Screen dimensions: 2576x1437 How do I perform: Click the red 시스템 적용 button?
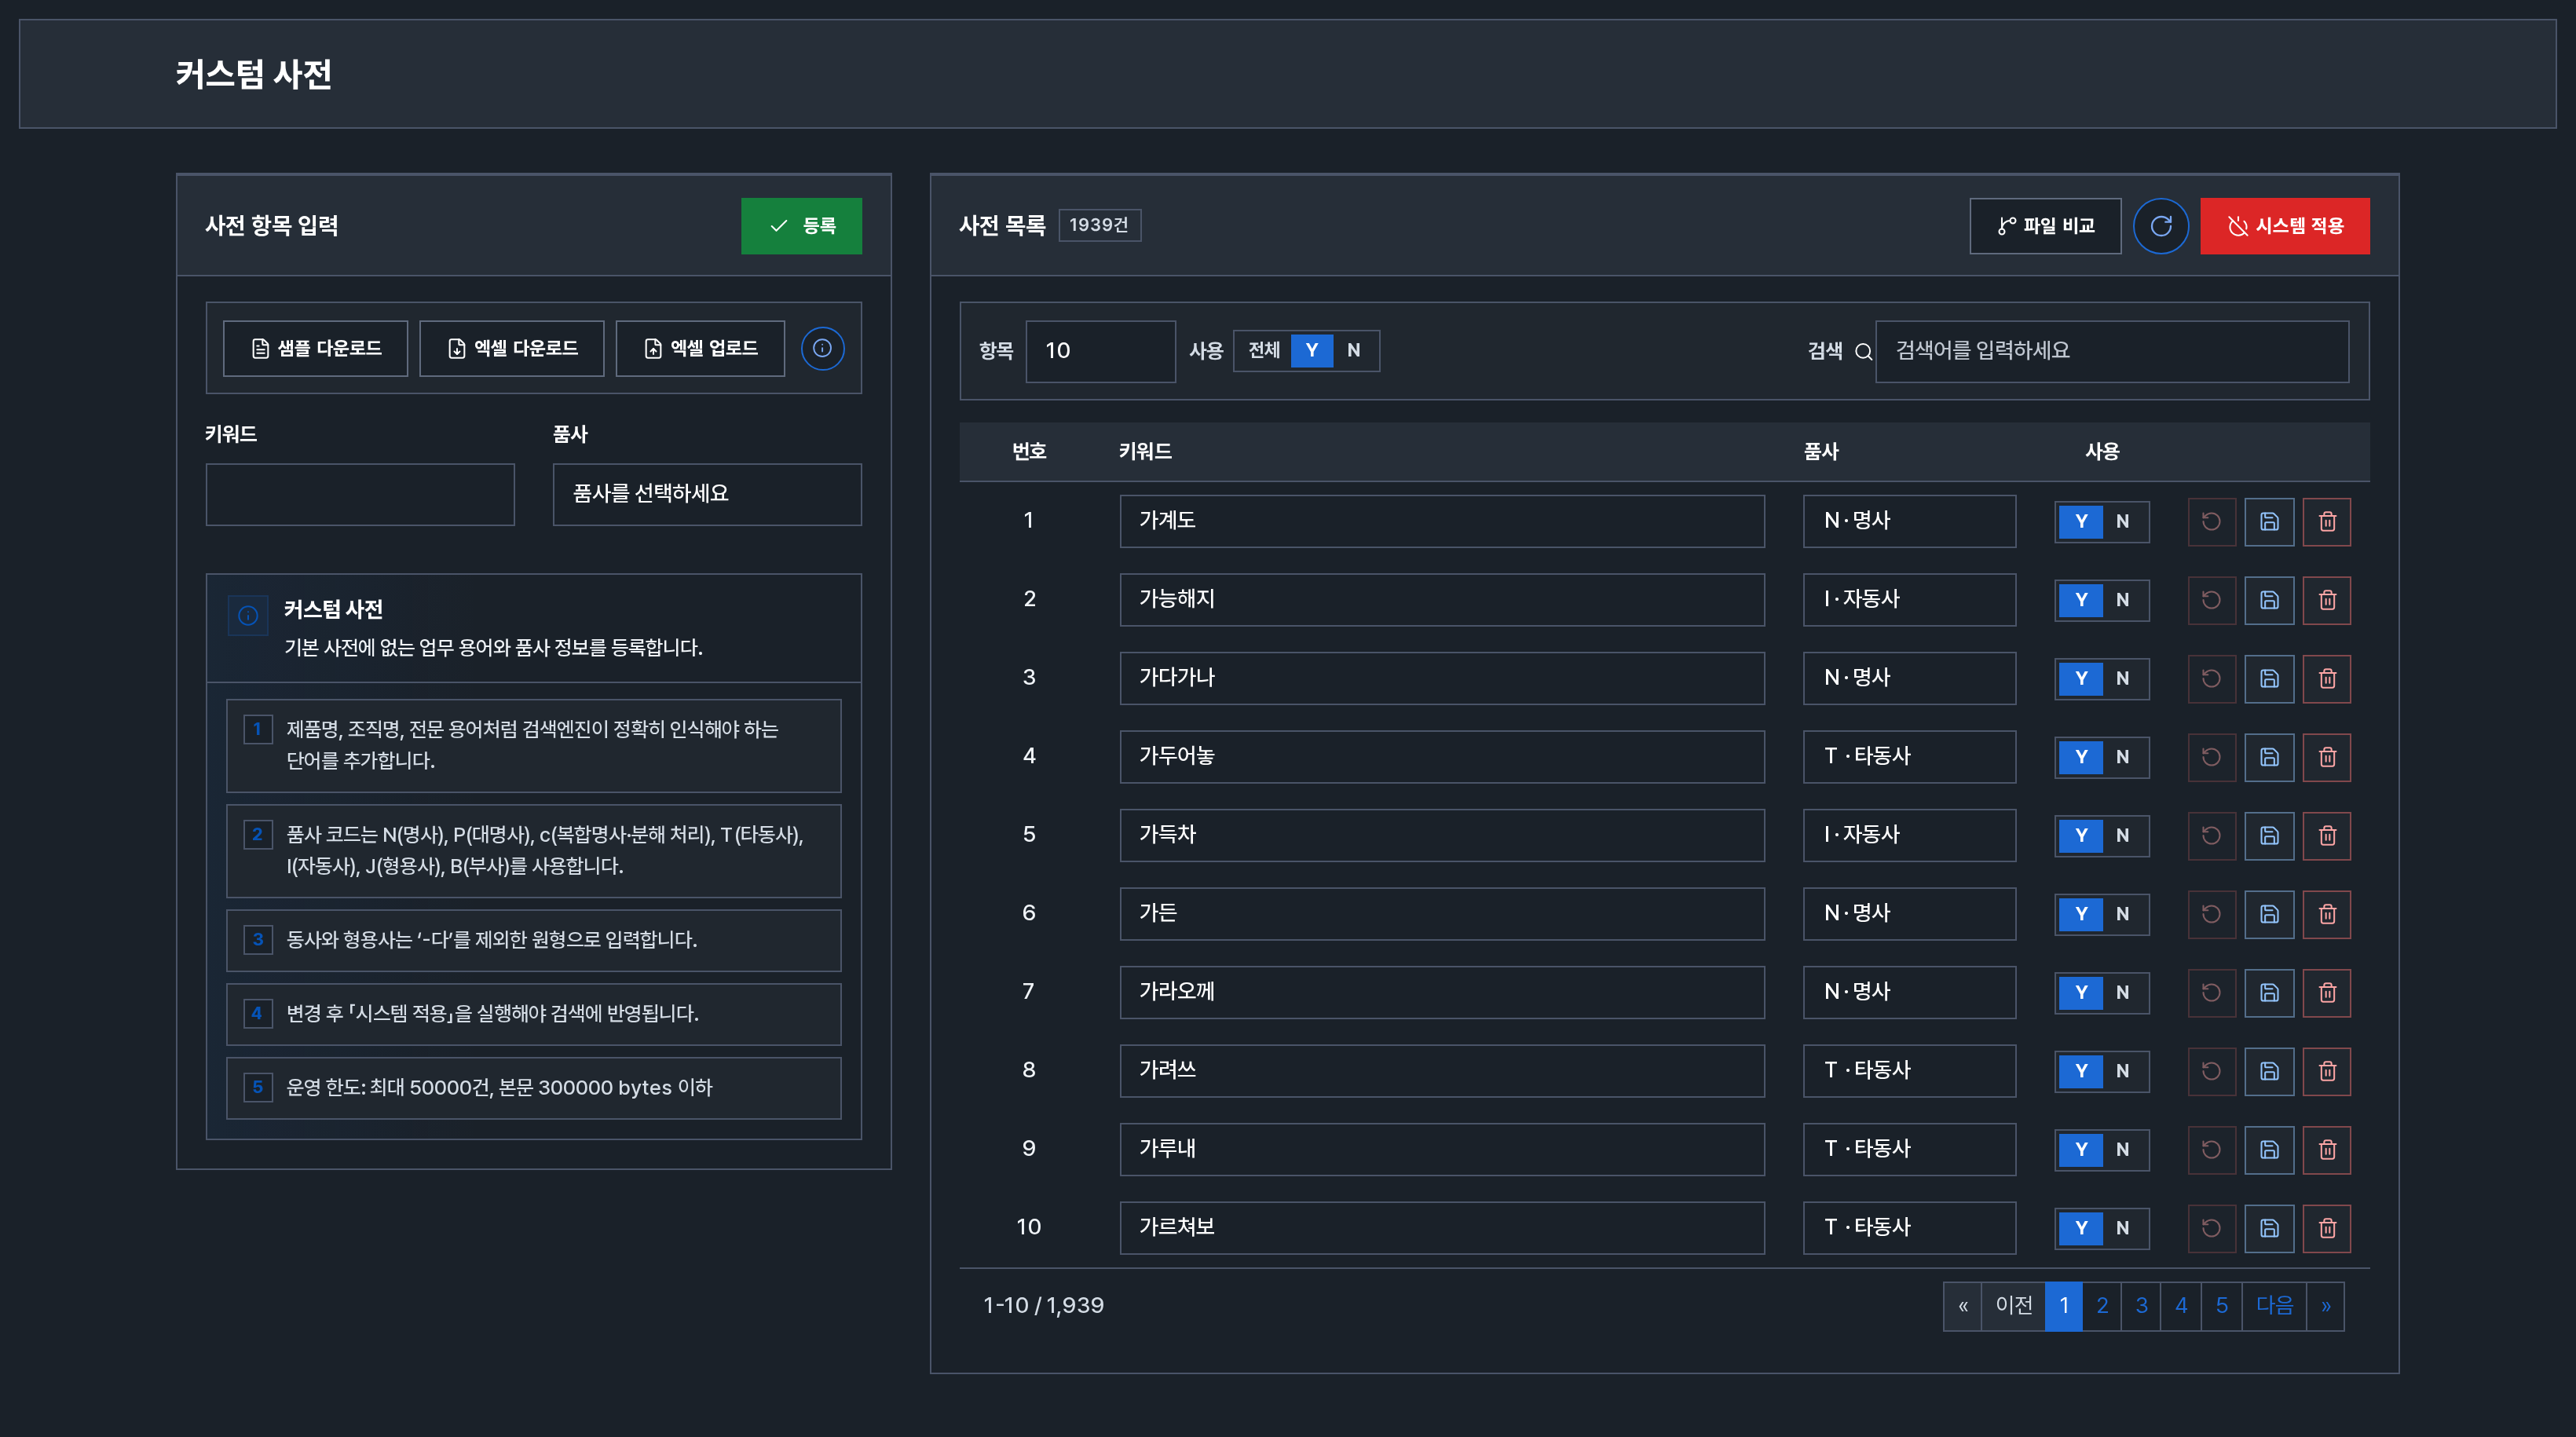pos(2284,226)
